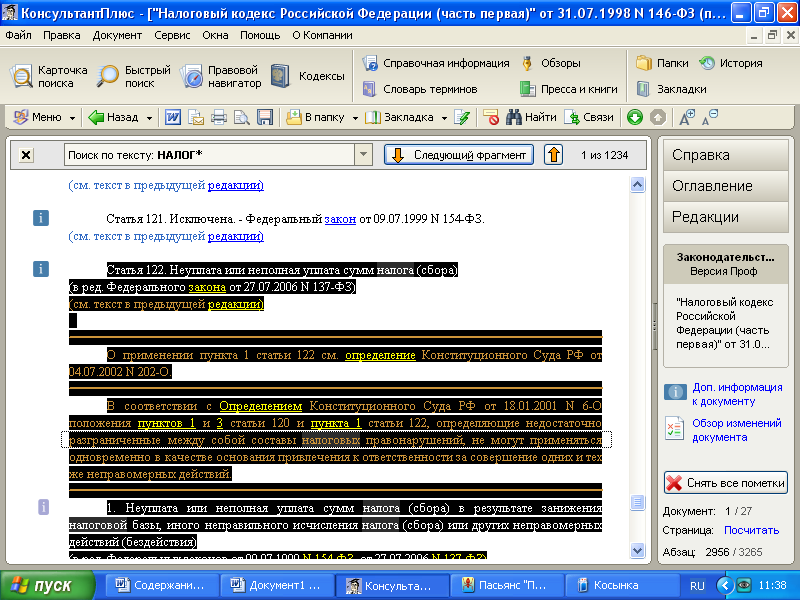
Task: Open Связи document links
Action: pos(589,117)
